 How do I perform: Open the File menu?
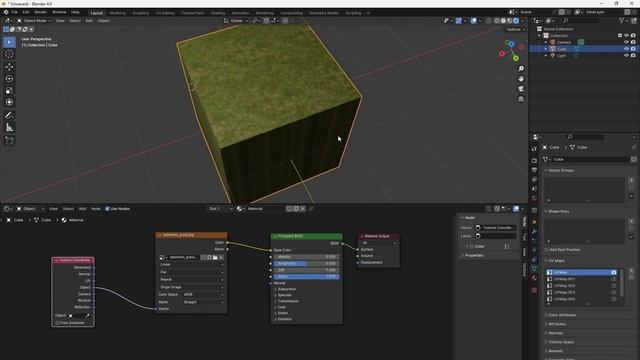(x=14, y=12)
